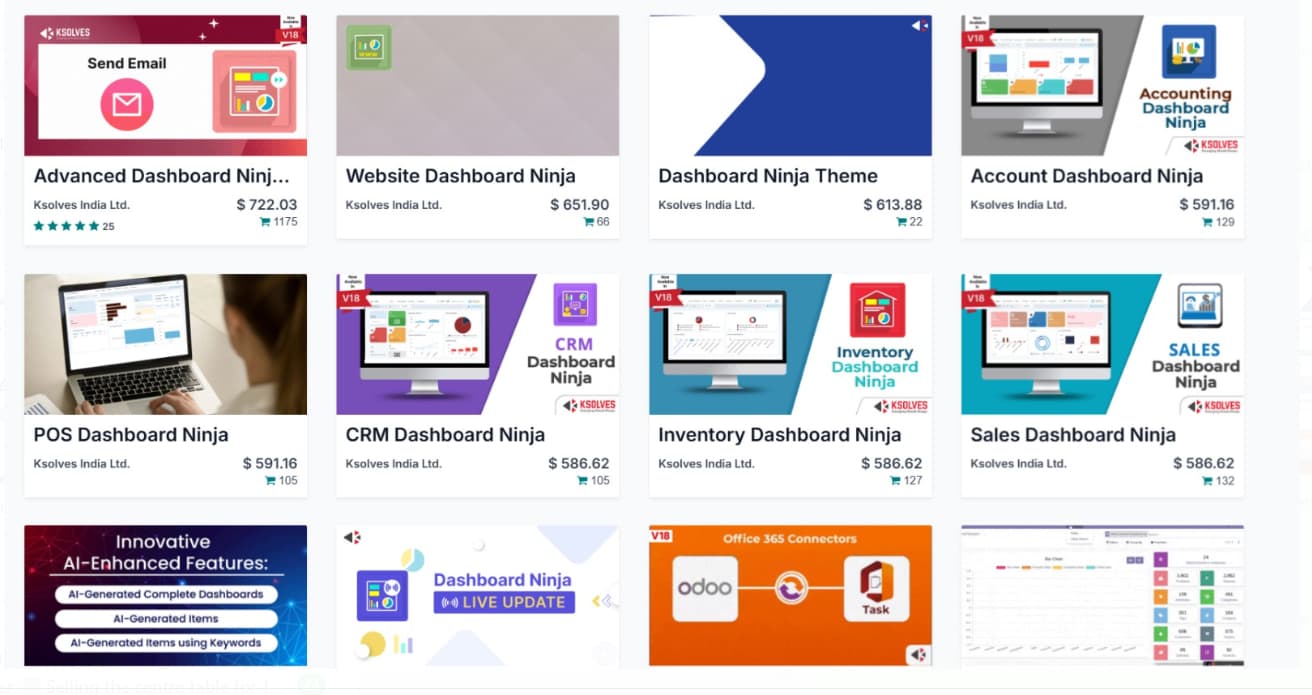Screen dimensions: 1312x695
Task: Click the Inventory Dashboard Ninja title
Action: 779,435
